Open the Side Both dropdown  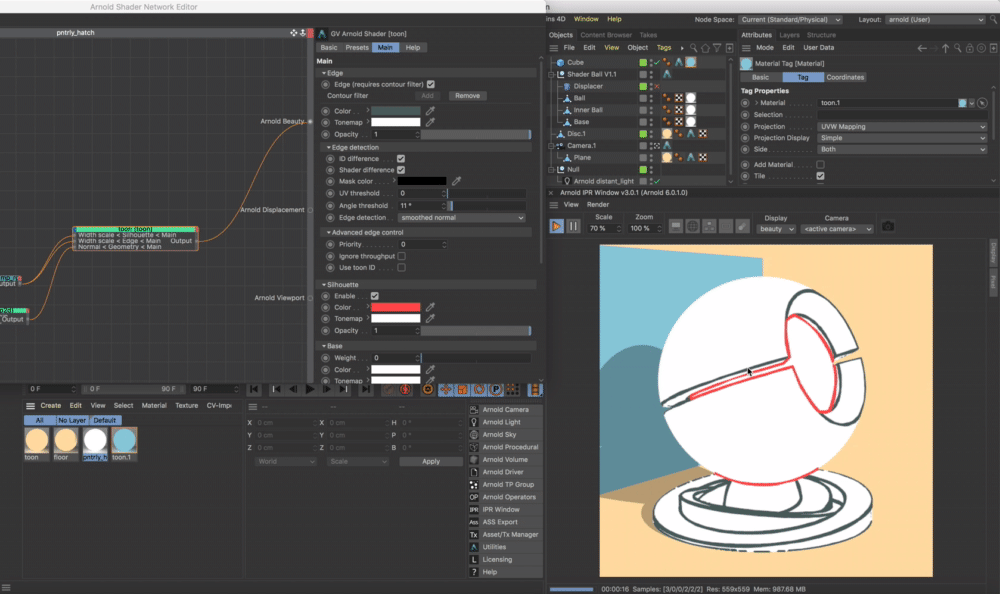click(x=902, y=149)
